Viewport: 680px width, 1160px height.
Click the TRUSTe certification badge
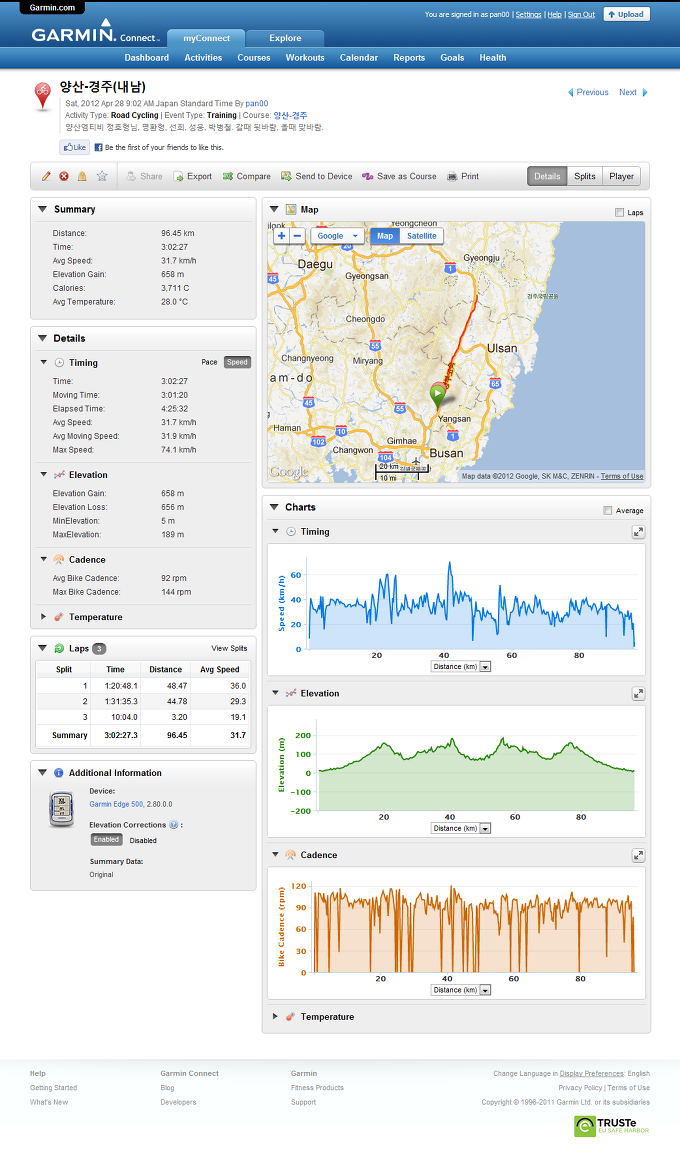click(612, 1127)
